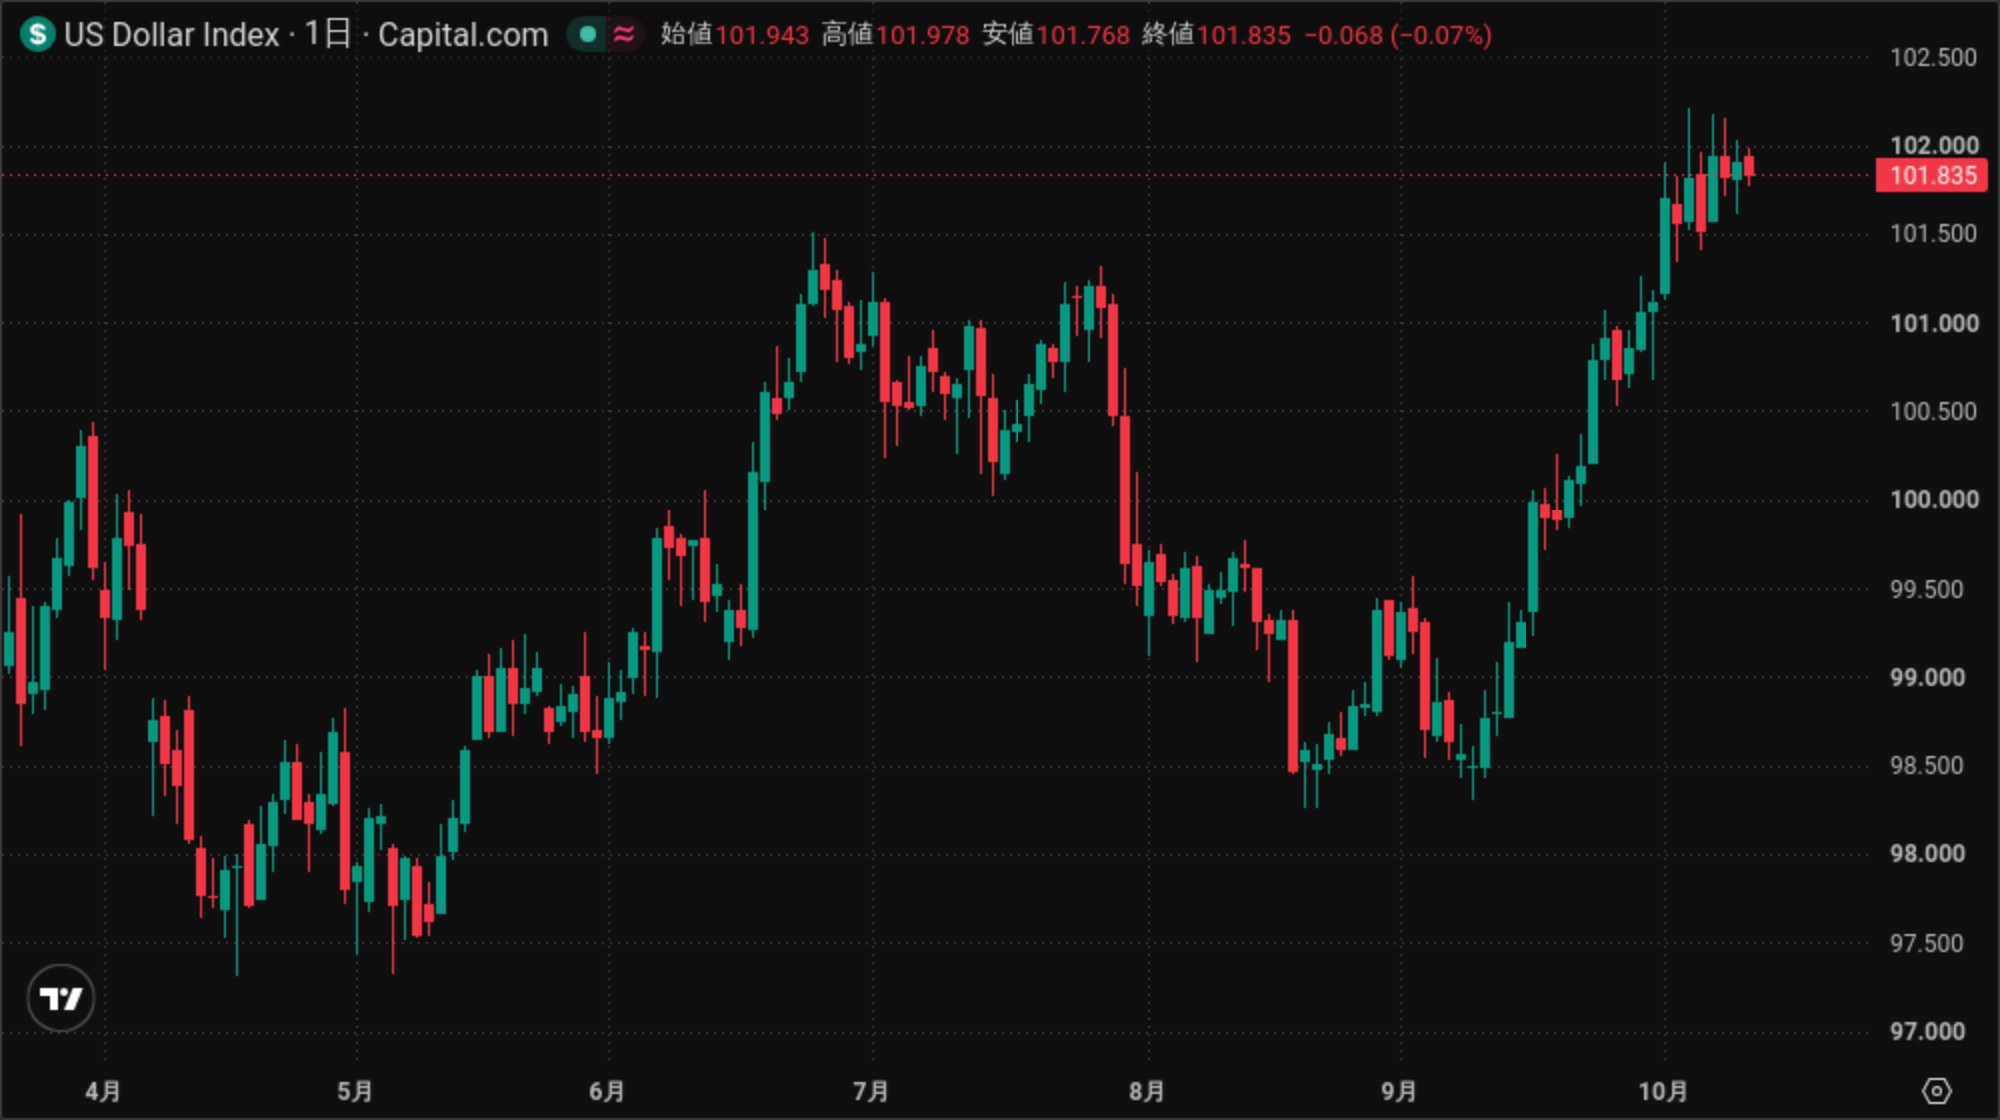Viewport: 2000px width, 1120px height.
Task: Click the green market status dot
Action: (588, 35)
